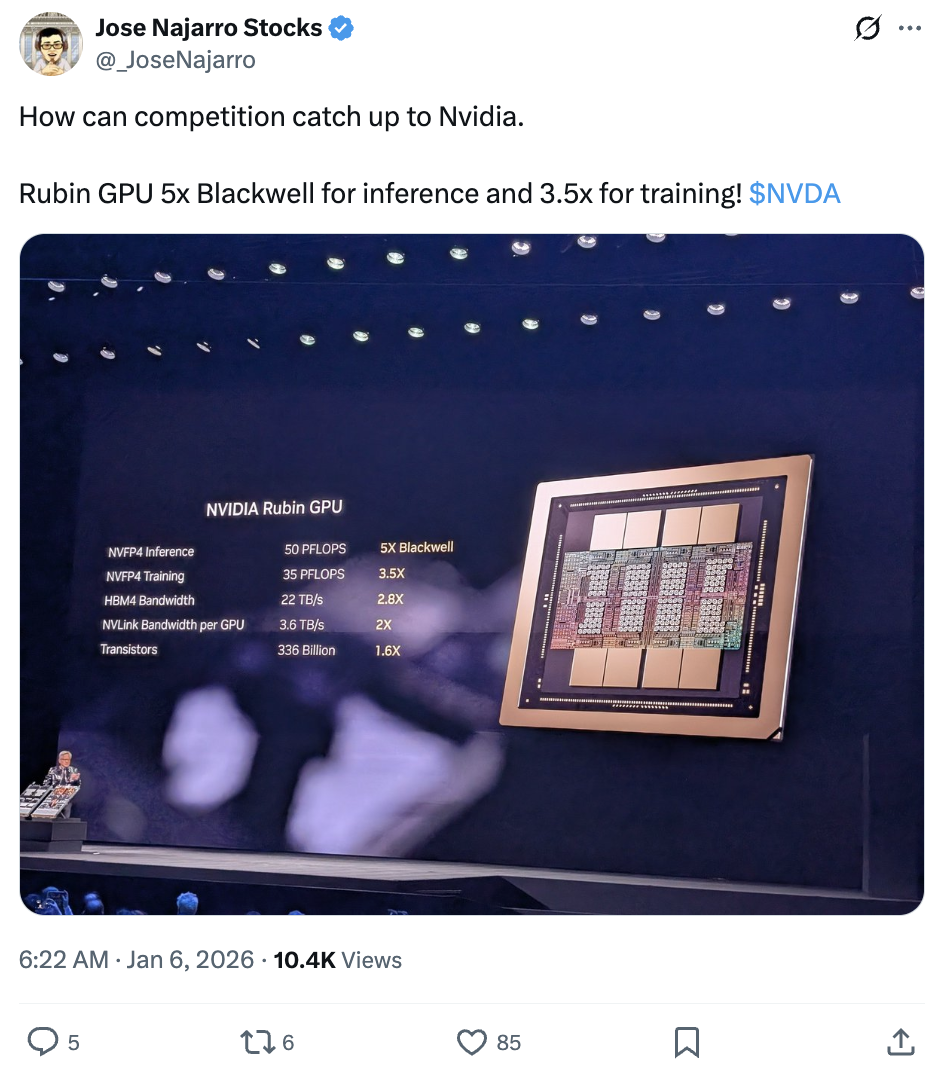The height and width of the screenshot is (1074, 950).
Task: Open the repost arrows menu
Action: [x=257, y=1042]
